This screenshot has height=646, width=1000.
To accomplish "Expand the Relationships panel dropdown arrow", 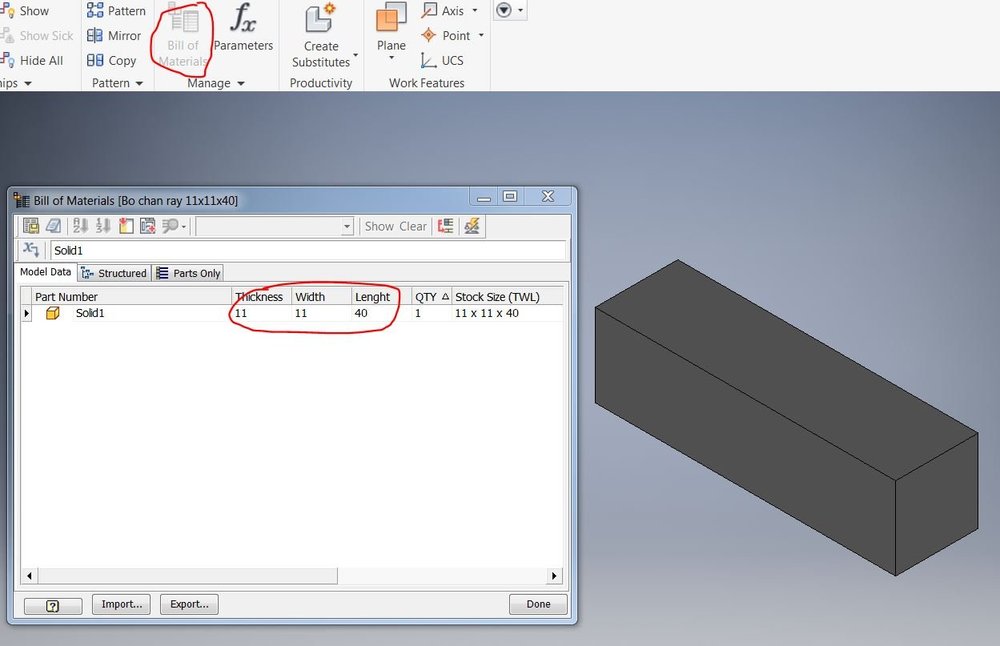I will tap(27, 84).
